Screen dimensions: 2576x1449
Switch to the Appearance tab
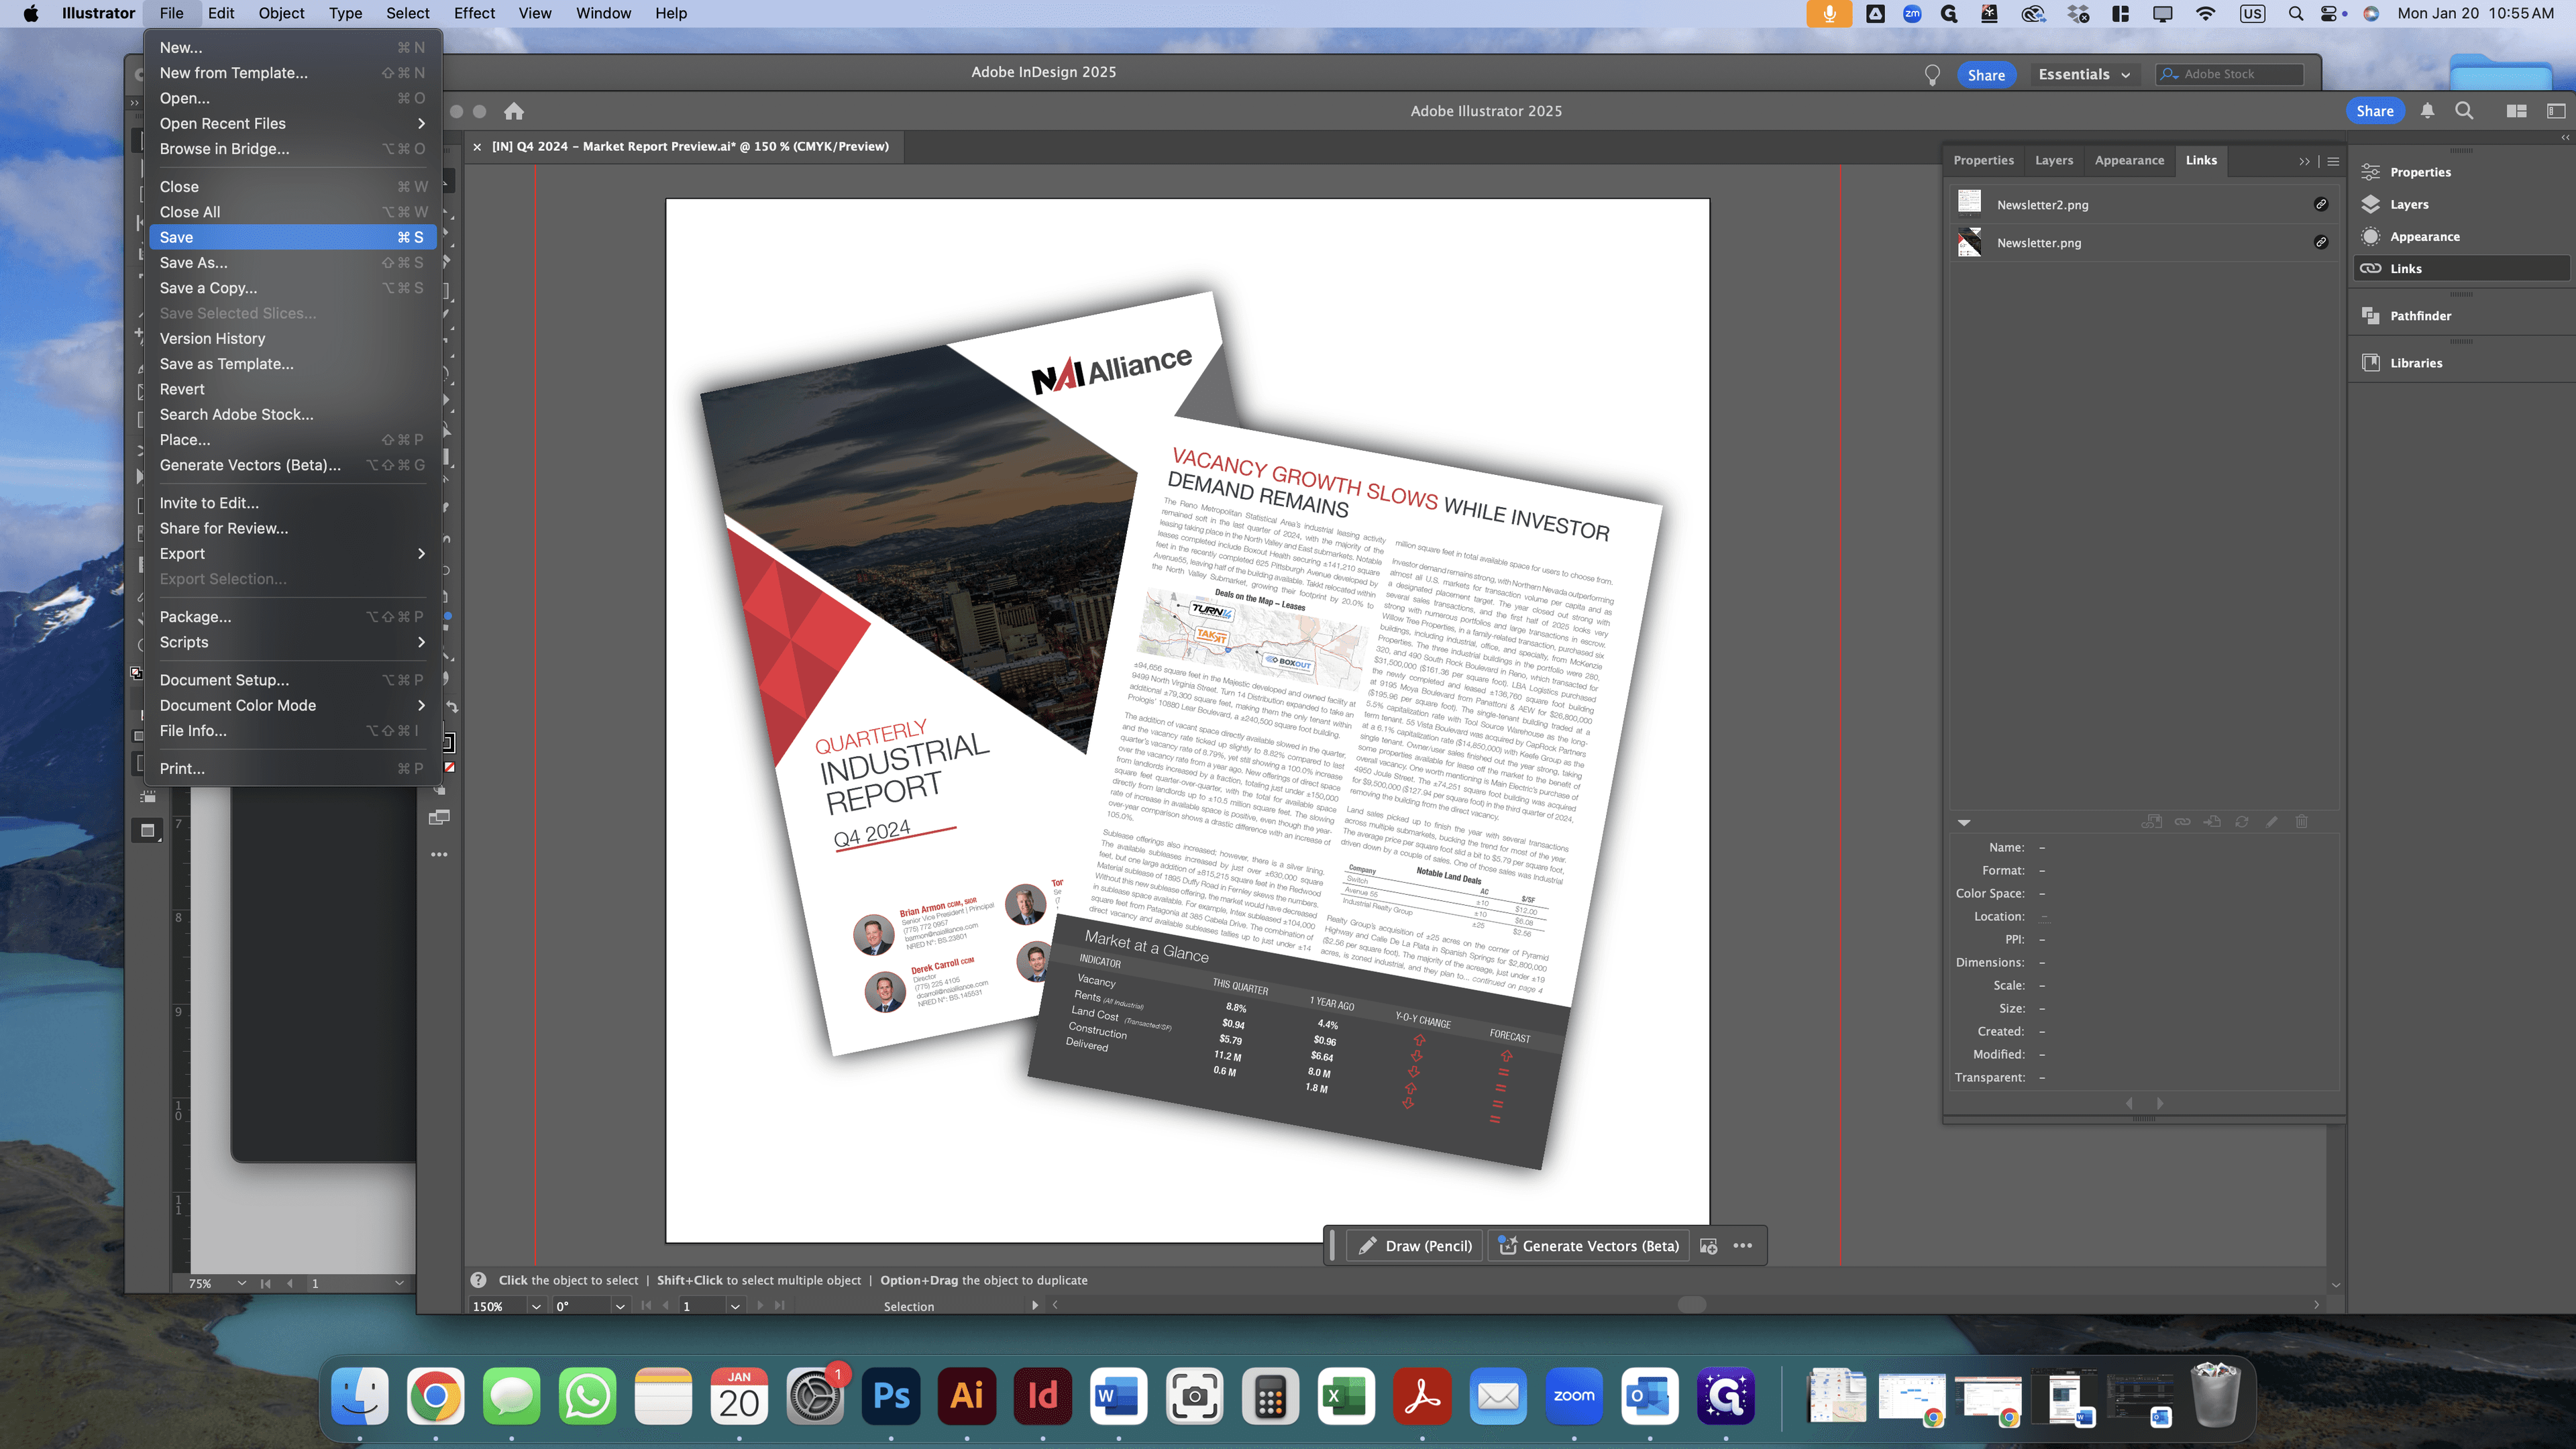2129,160
